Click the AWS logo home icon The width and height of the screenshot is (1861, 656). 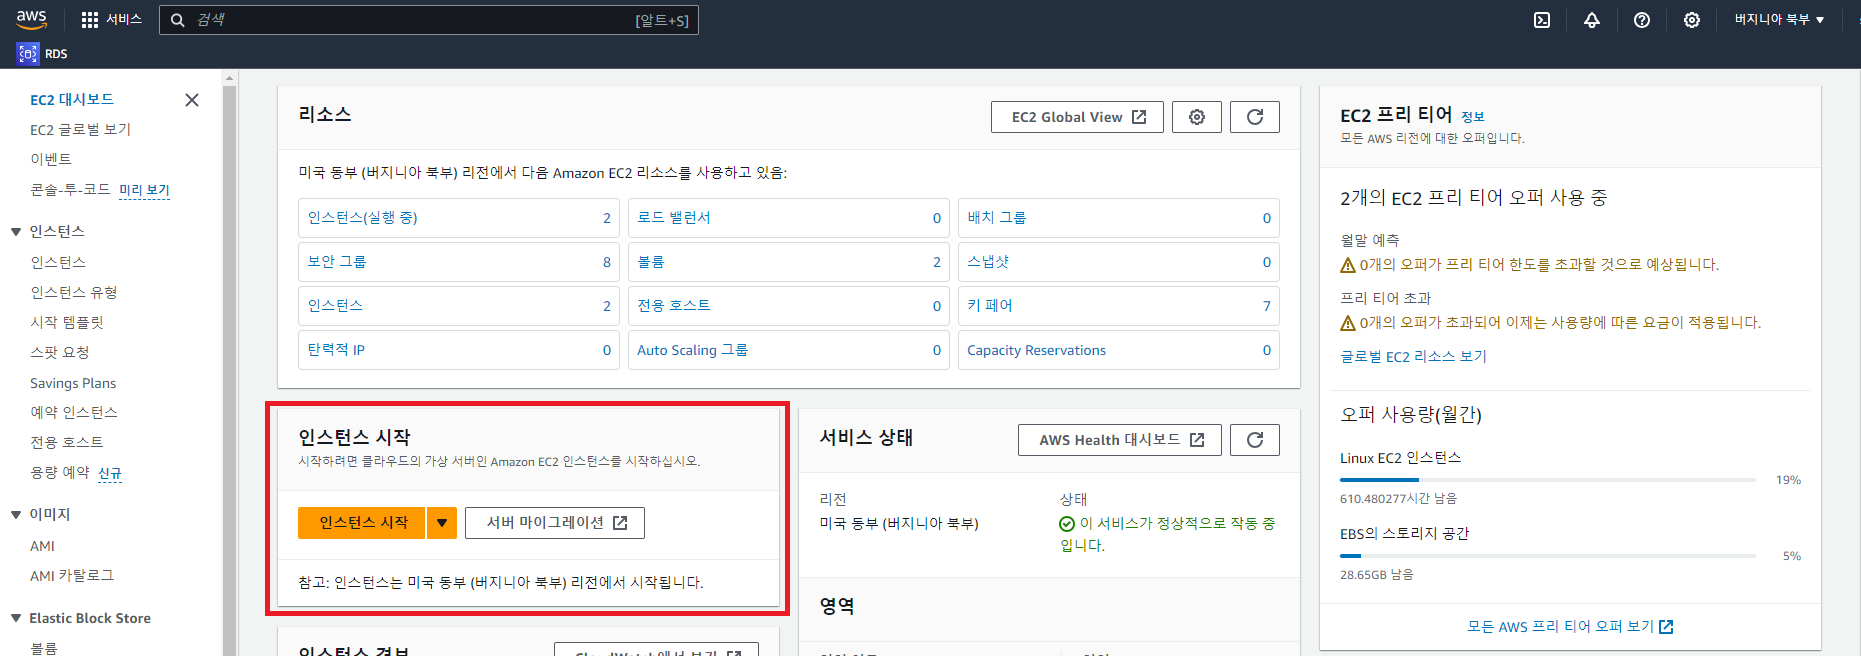tap(31, 19)
